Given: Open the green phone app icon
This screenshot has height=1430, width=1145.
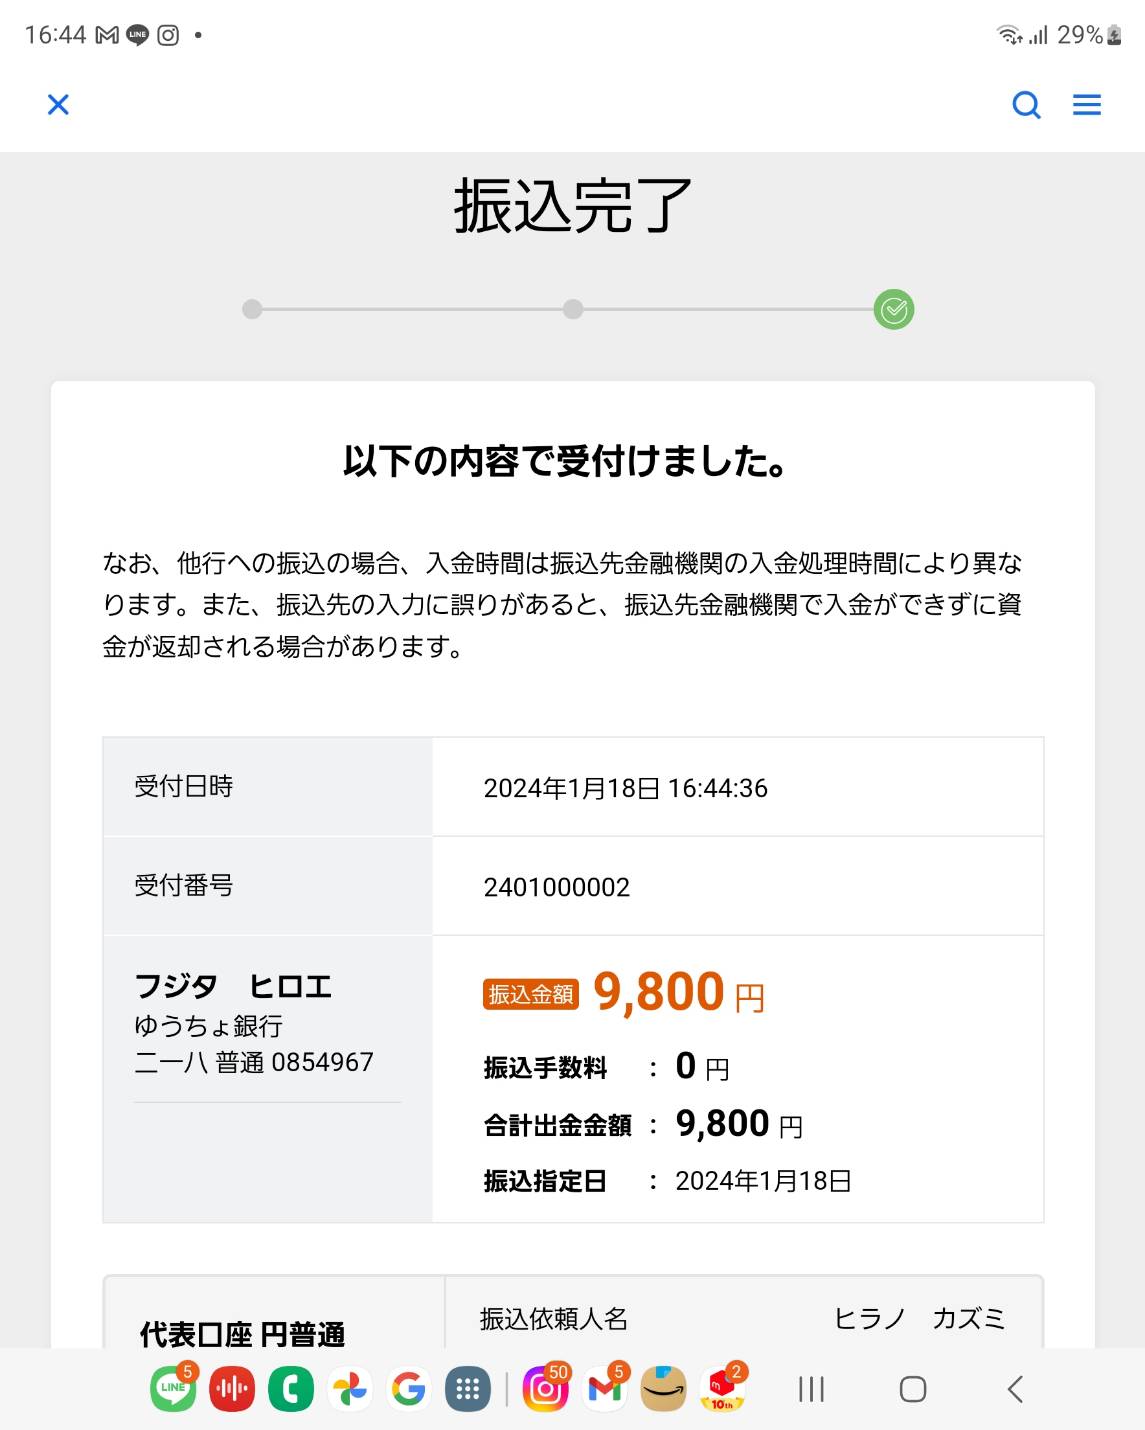Looking at the screenshot, I should [x=291, y=1389].
